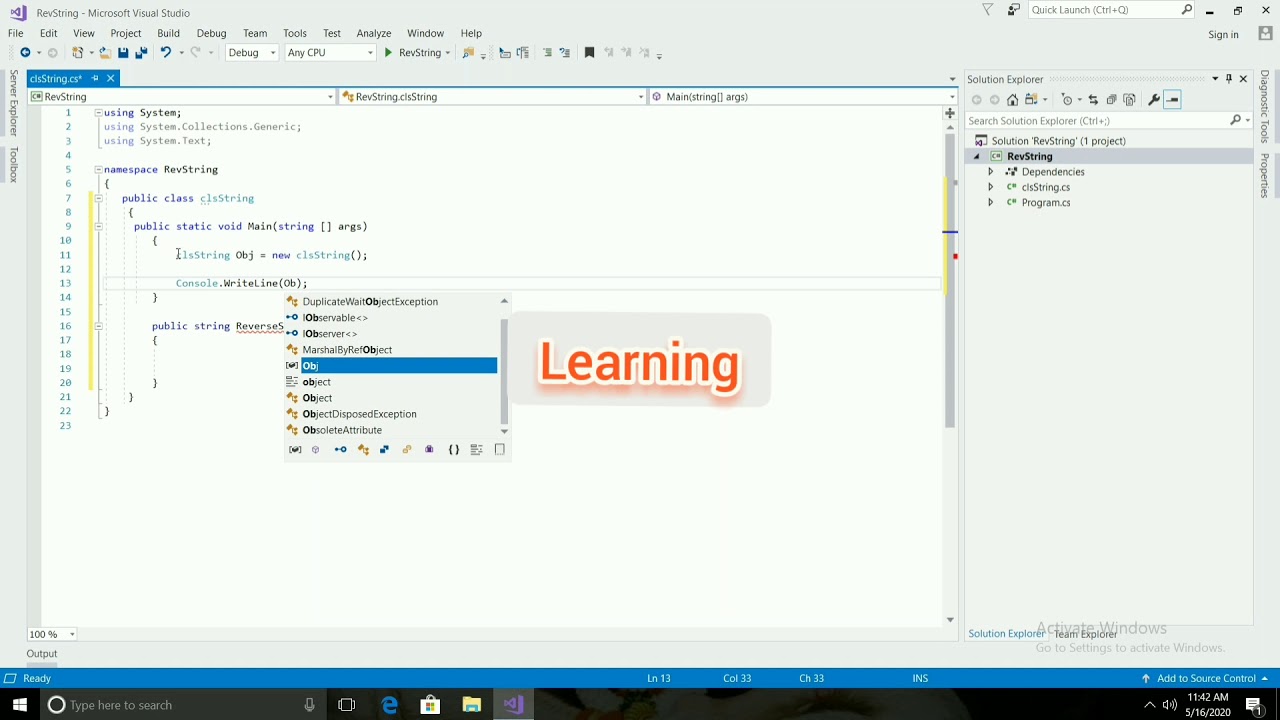This screenshot has height=720, width=1280.
Task: Click the Properties wrench in Solution Explorer
Action: (x=1153, y=100)
